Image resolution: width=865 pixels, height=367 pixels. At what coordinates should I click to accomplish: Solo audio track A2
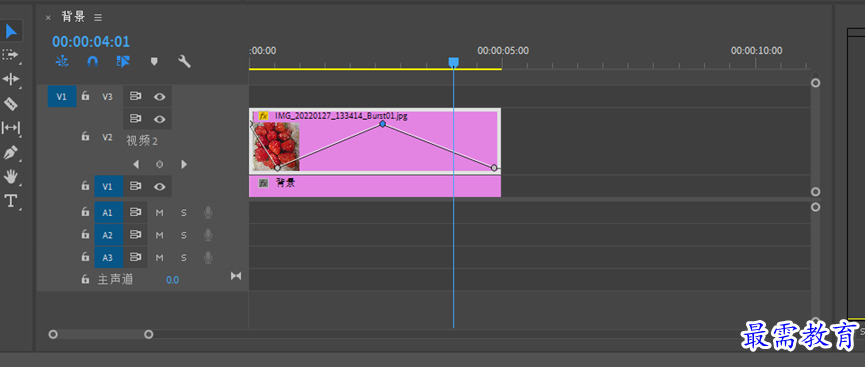click(184, 235)
